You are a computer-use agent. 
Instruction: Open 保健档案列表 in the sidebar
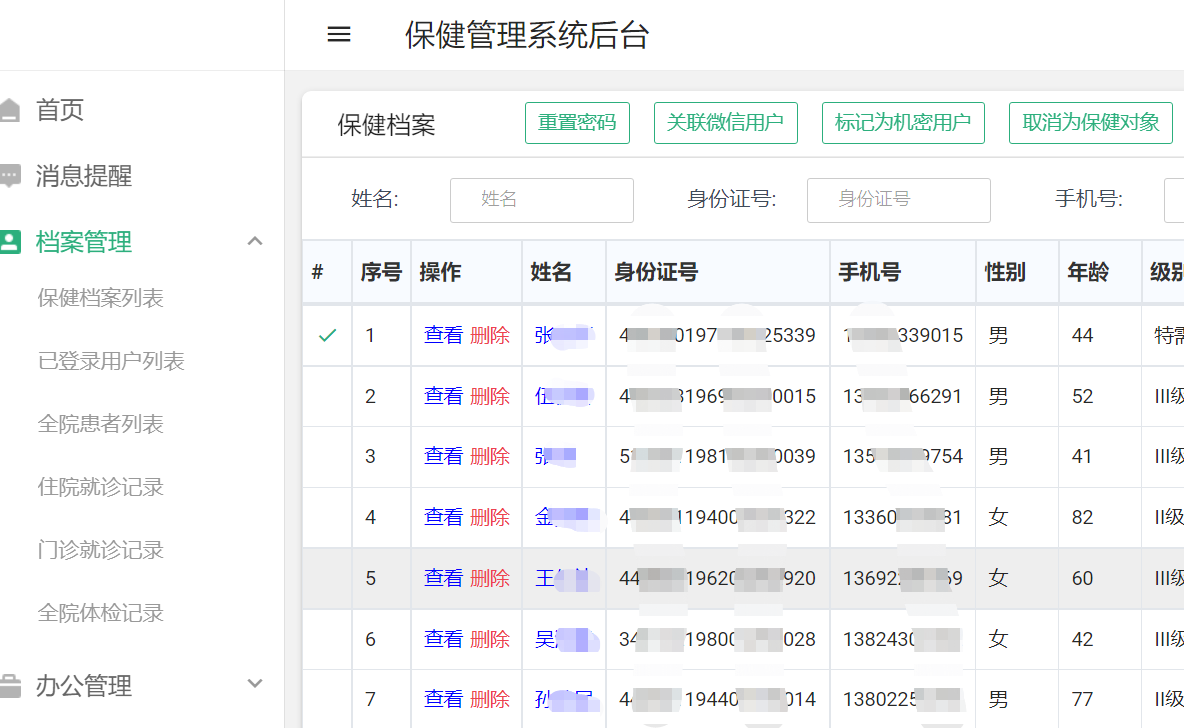click(100, 298)
